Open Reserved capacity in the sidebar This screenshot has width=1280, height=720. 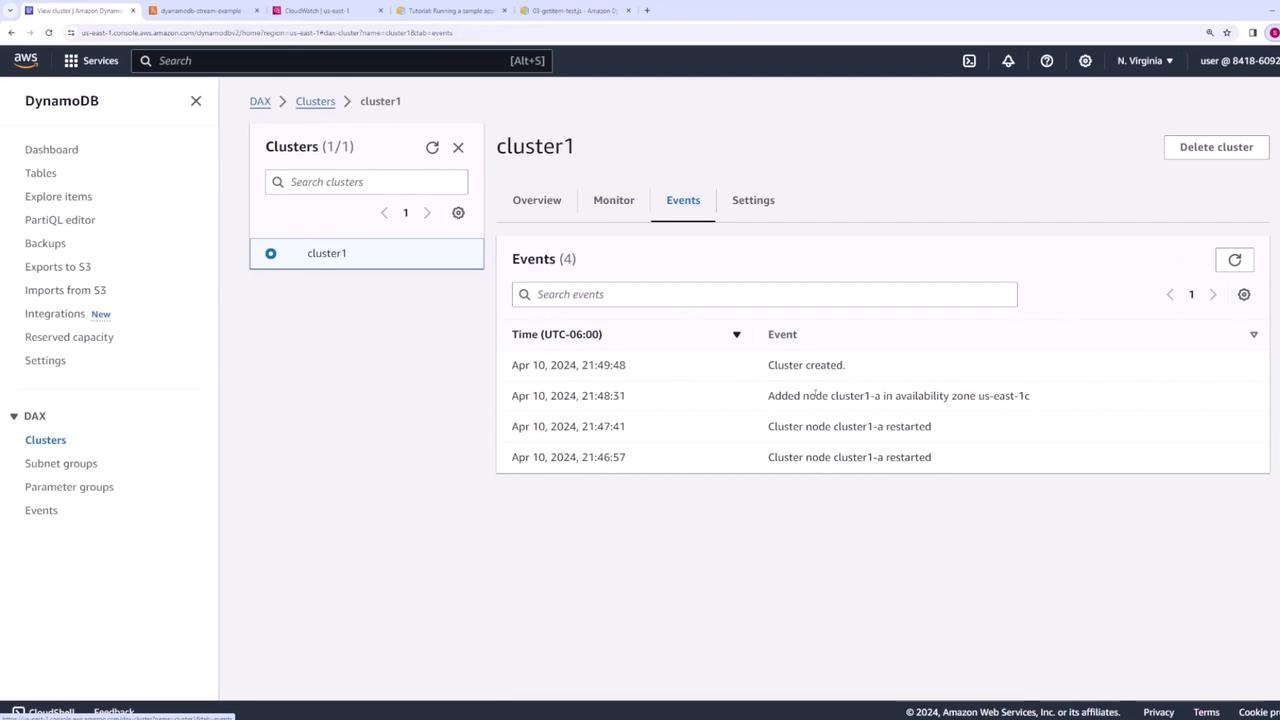pos(69,337)
